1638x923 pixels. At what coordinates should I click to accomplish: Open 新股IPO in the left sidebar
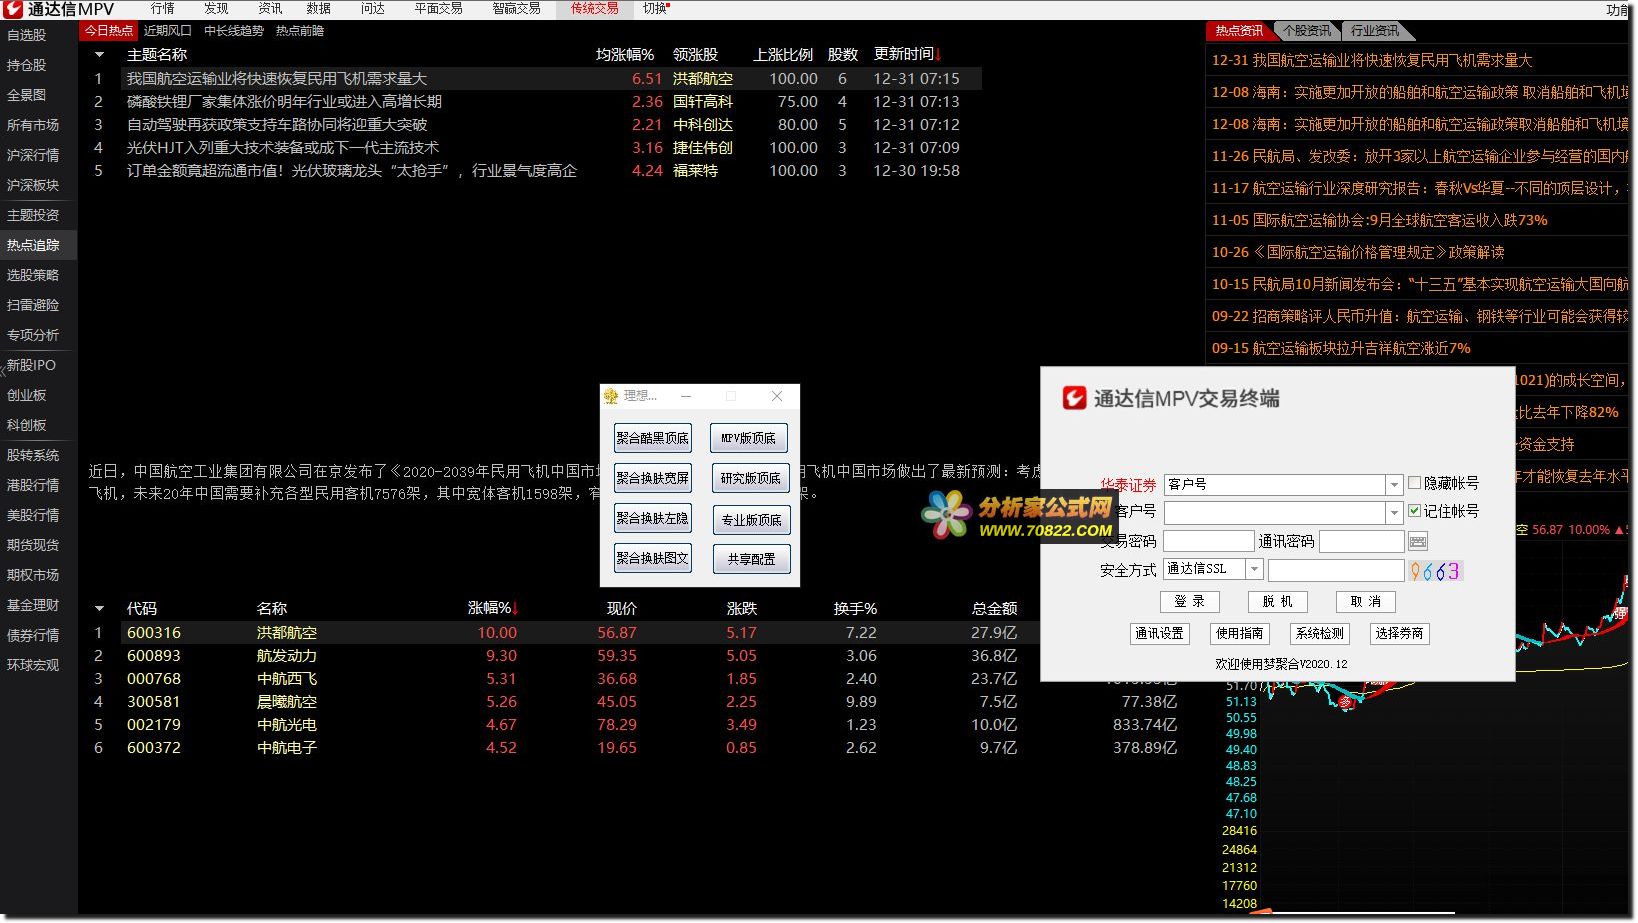pyautogui.click(x=31, y=365)
